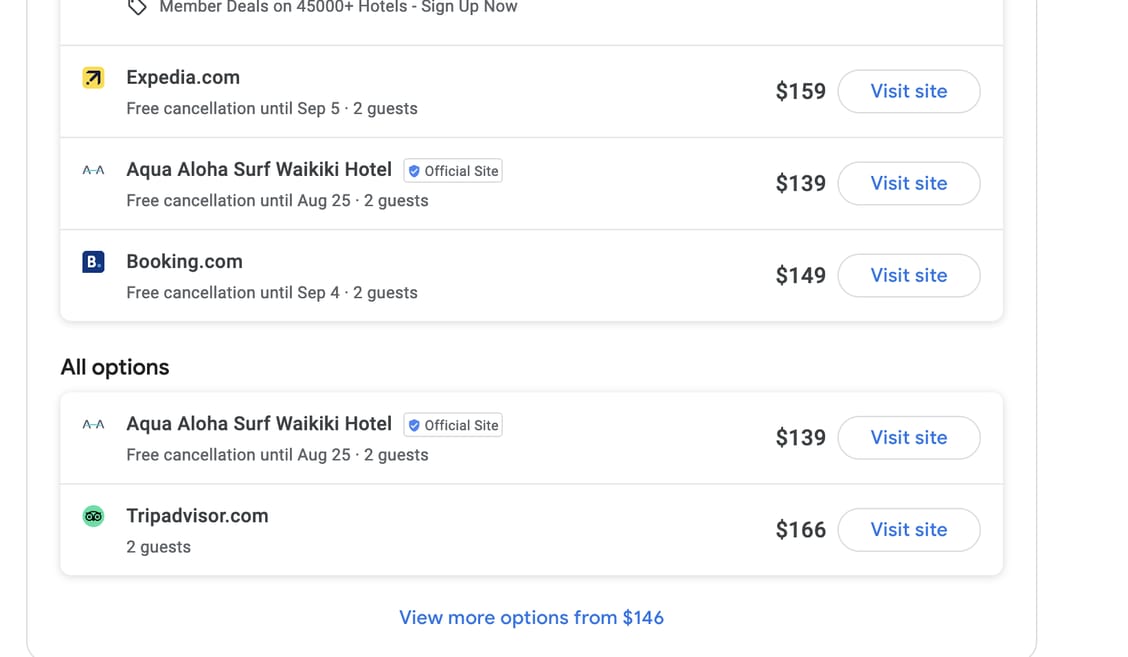This screenshot has height=657, width=1128.
Task: Click Official Site badge above Booking.com row
Action: click(453, 171)
